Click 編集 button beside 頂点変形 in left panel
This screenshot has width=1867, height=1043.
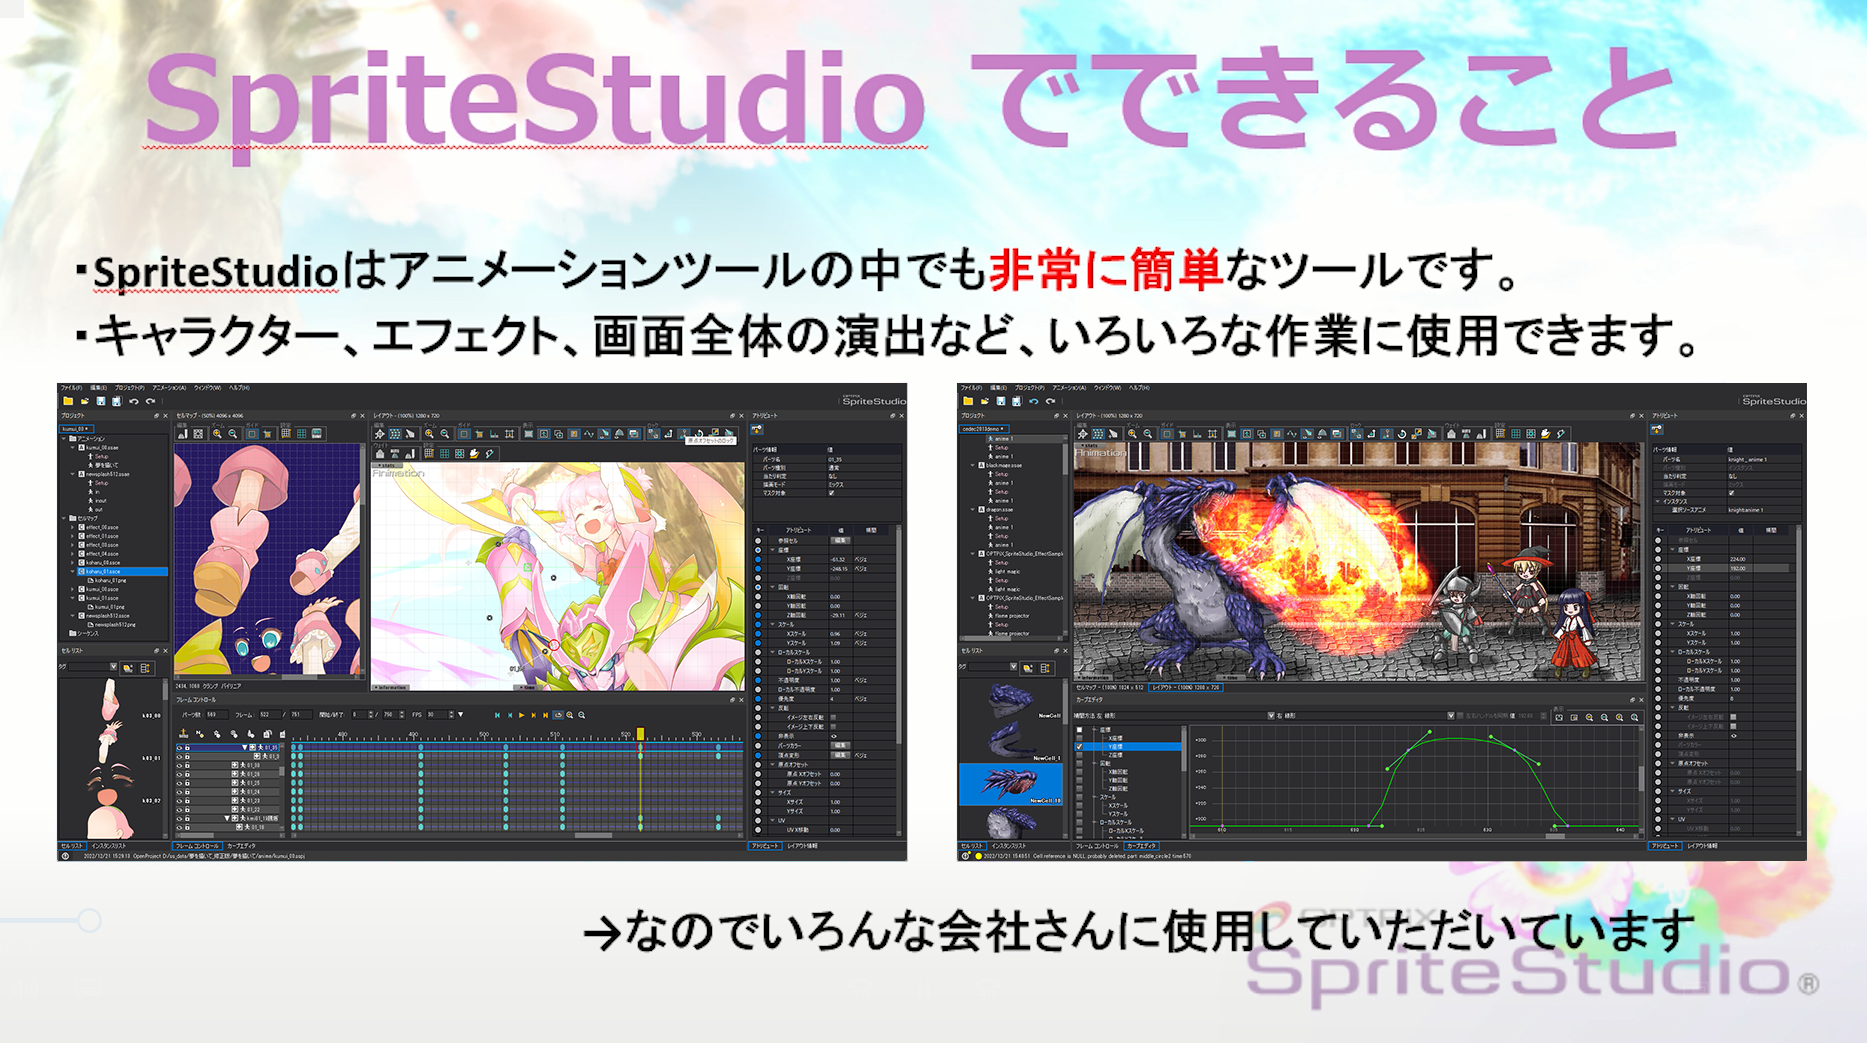click(x=840, y=755)
